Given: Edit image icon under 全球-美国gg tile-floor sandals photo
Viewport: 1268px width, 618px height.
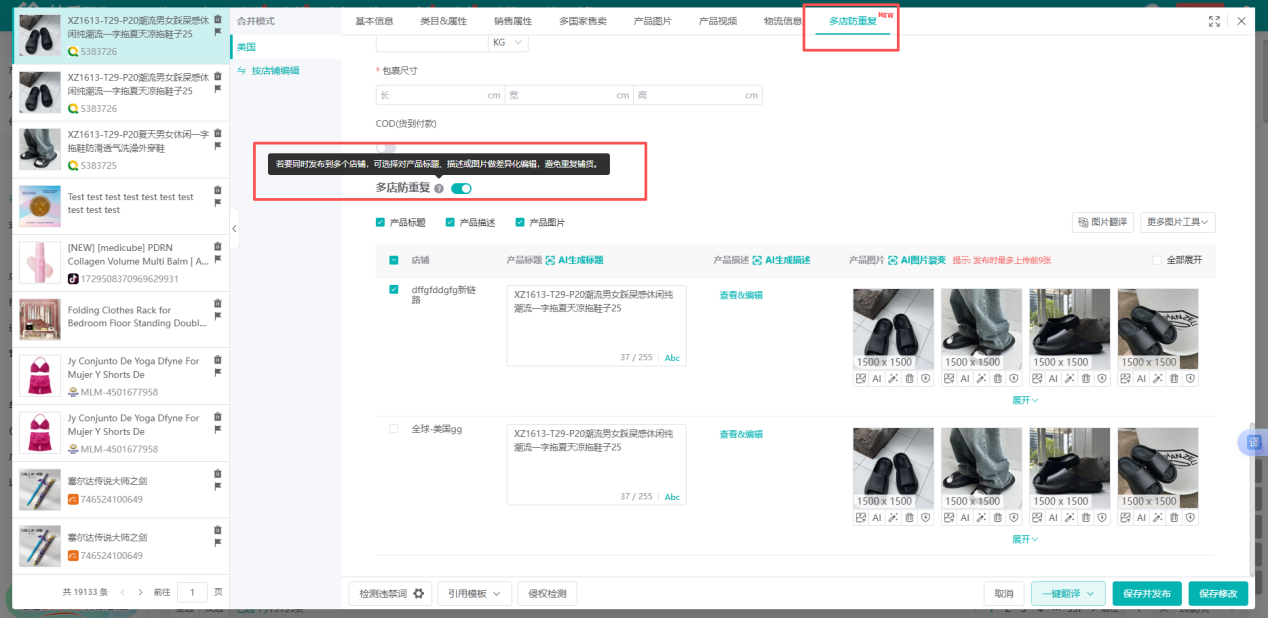Looking at the screenshot, I should pyautogui.click(x=861, y=517).
